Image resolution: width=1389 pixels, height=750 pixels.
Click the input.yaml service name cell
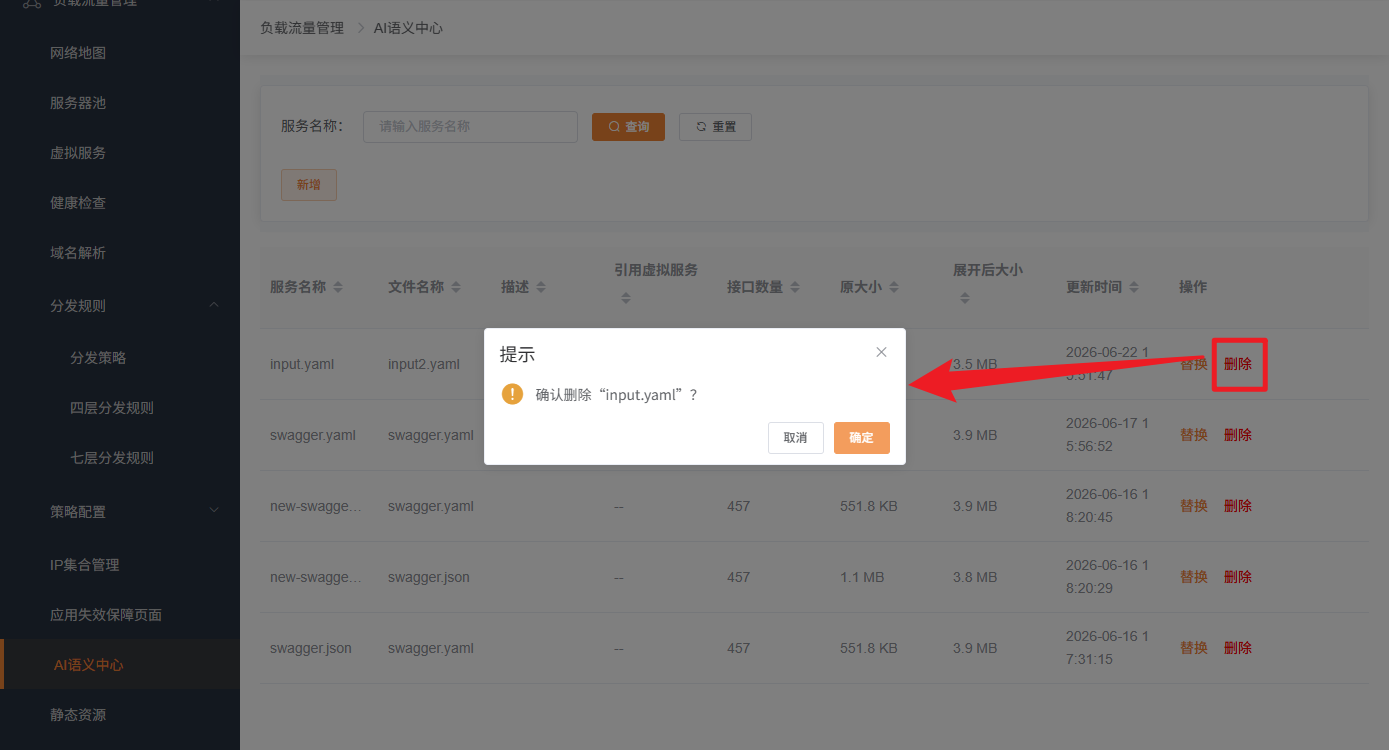click(302, 364)
